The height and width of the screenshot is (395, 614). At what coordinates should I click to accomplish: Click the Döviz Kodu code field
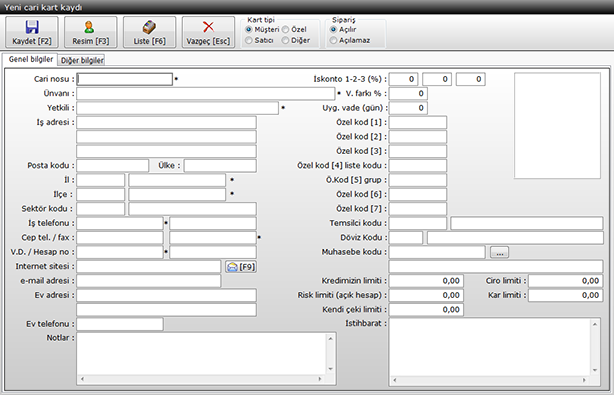point(406,238)
